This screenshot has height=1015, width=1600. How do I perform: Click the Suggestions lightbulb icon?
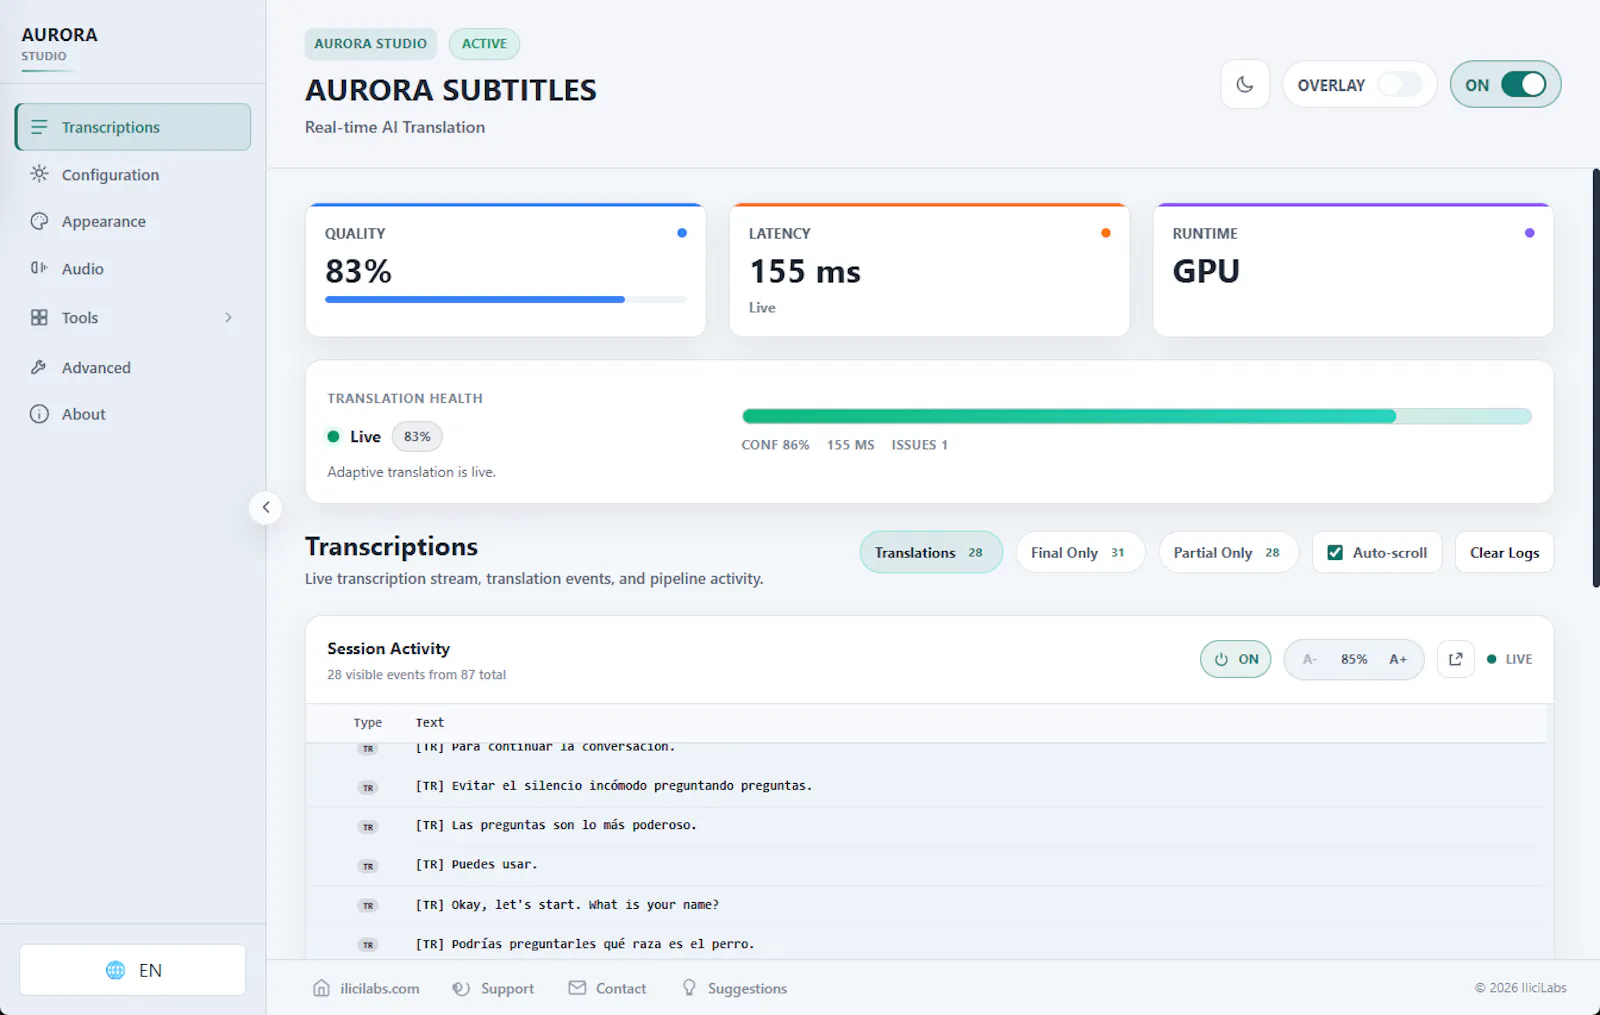[x=689, y=988]
